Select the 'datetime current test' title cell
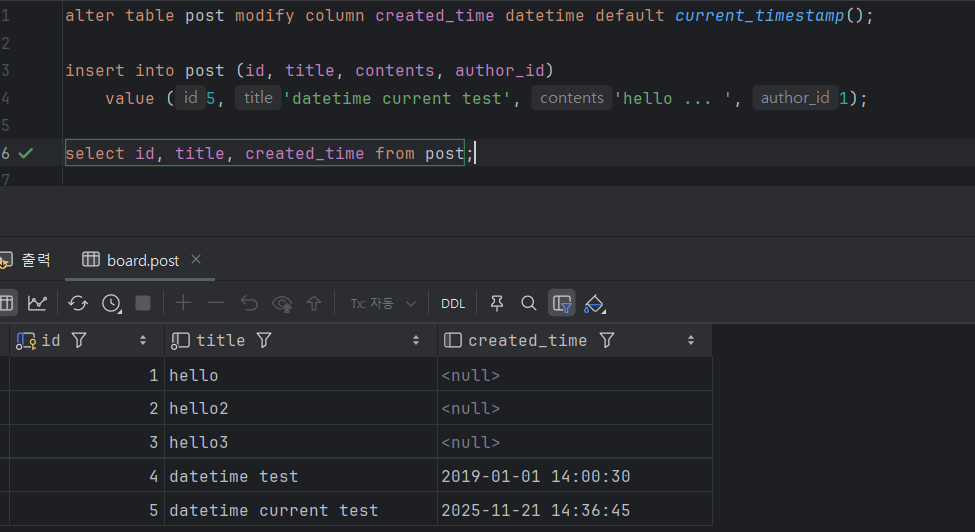 (301, 510)
